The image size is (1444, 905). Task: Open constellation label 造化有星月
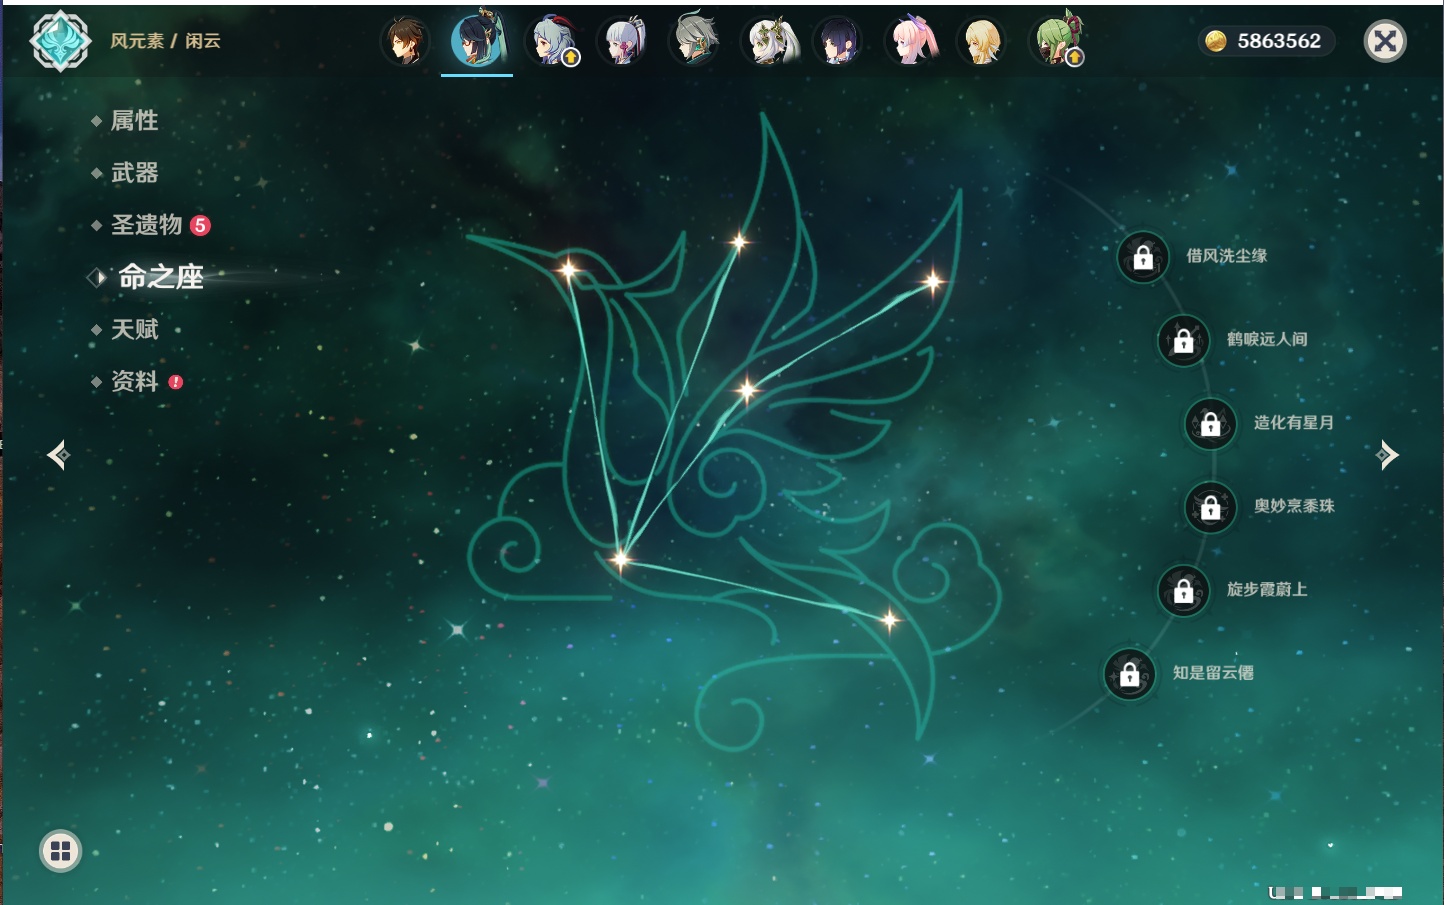1294,422
